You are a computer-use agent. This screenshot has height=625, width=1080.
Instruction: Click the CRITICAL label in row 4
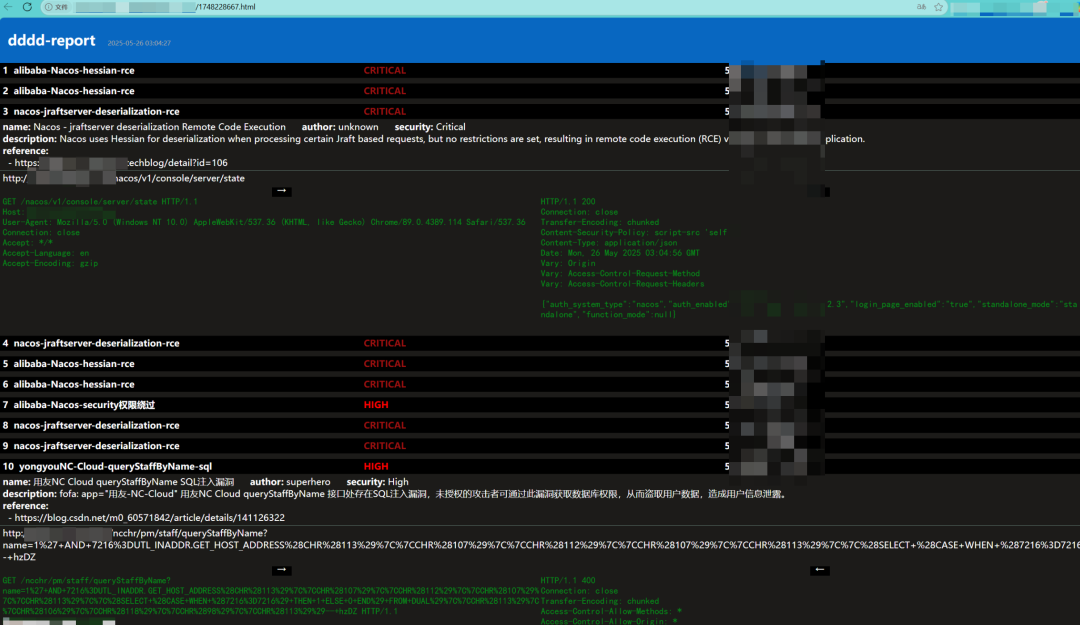click(385, 343)
